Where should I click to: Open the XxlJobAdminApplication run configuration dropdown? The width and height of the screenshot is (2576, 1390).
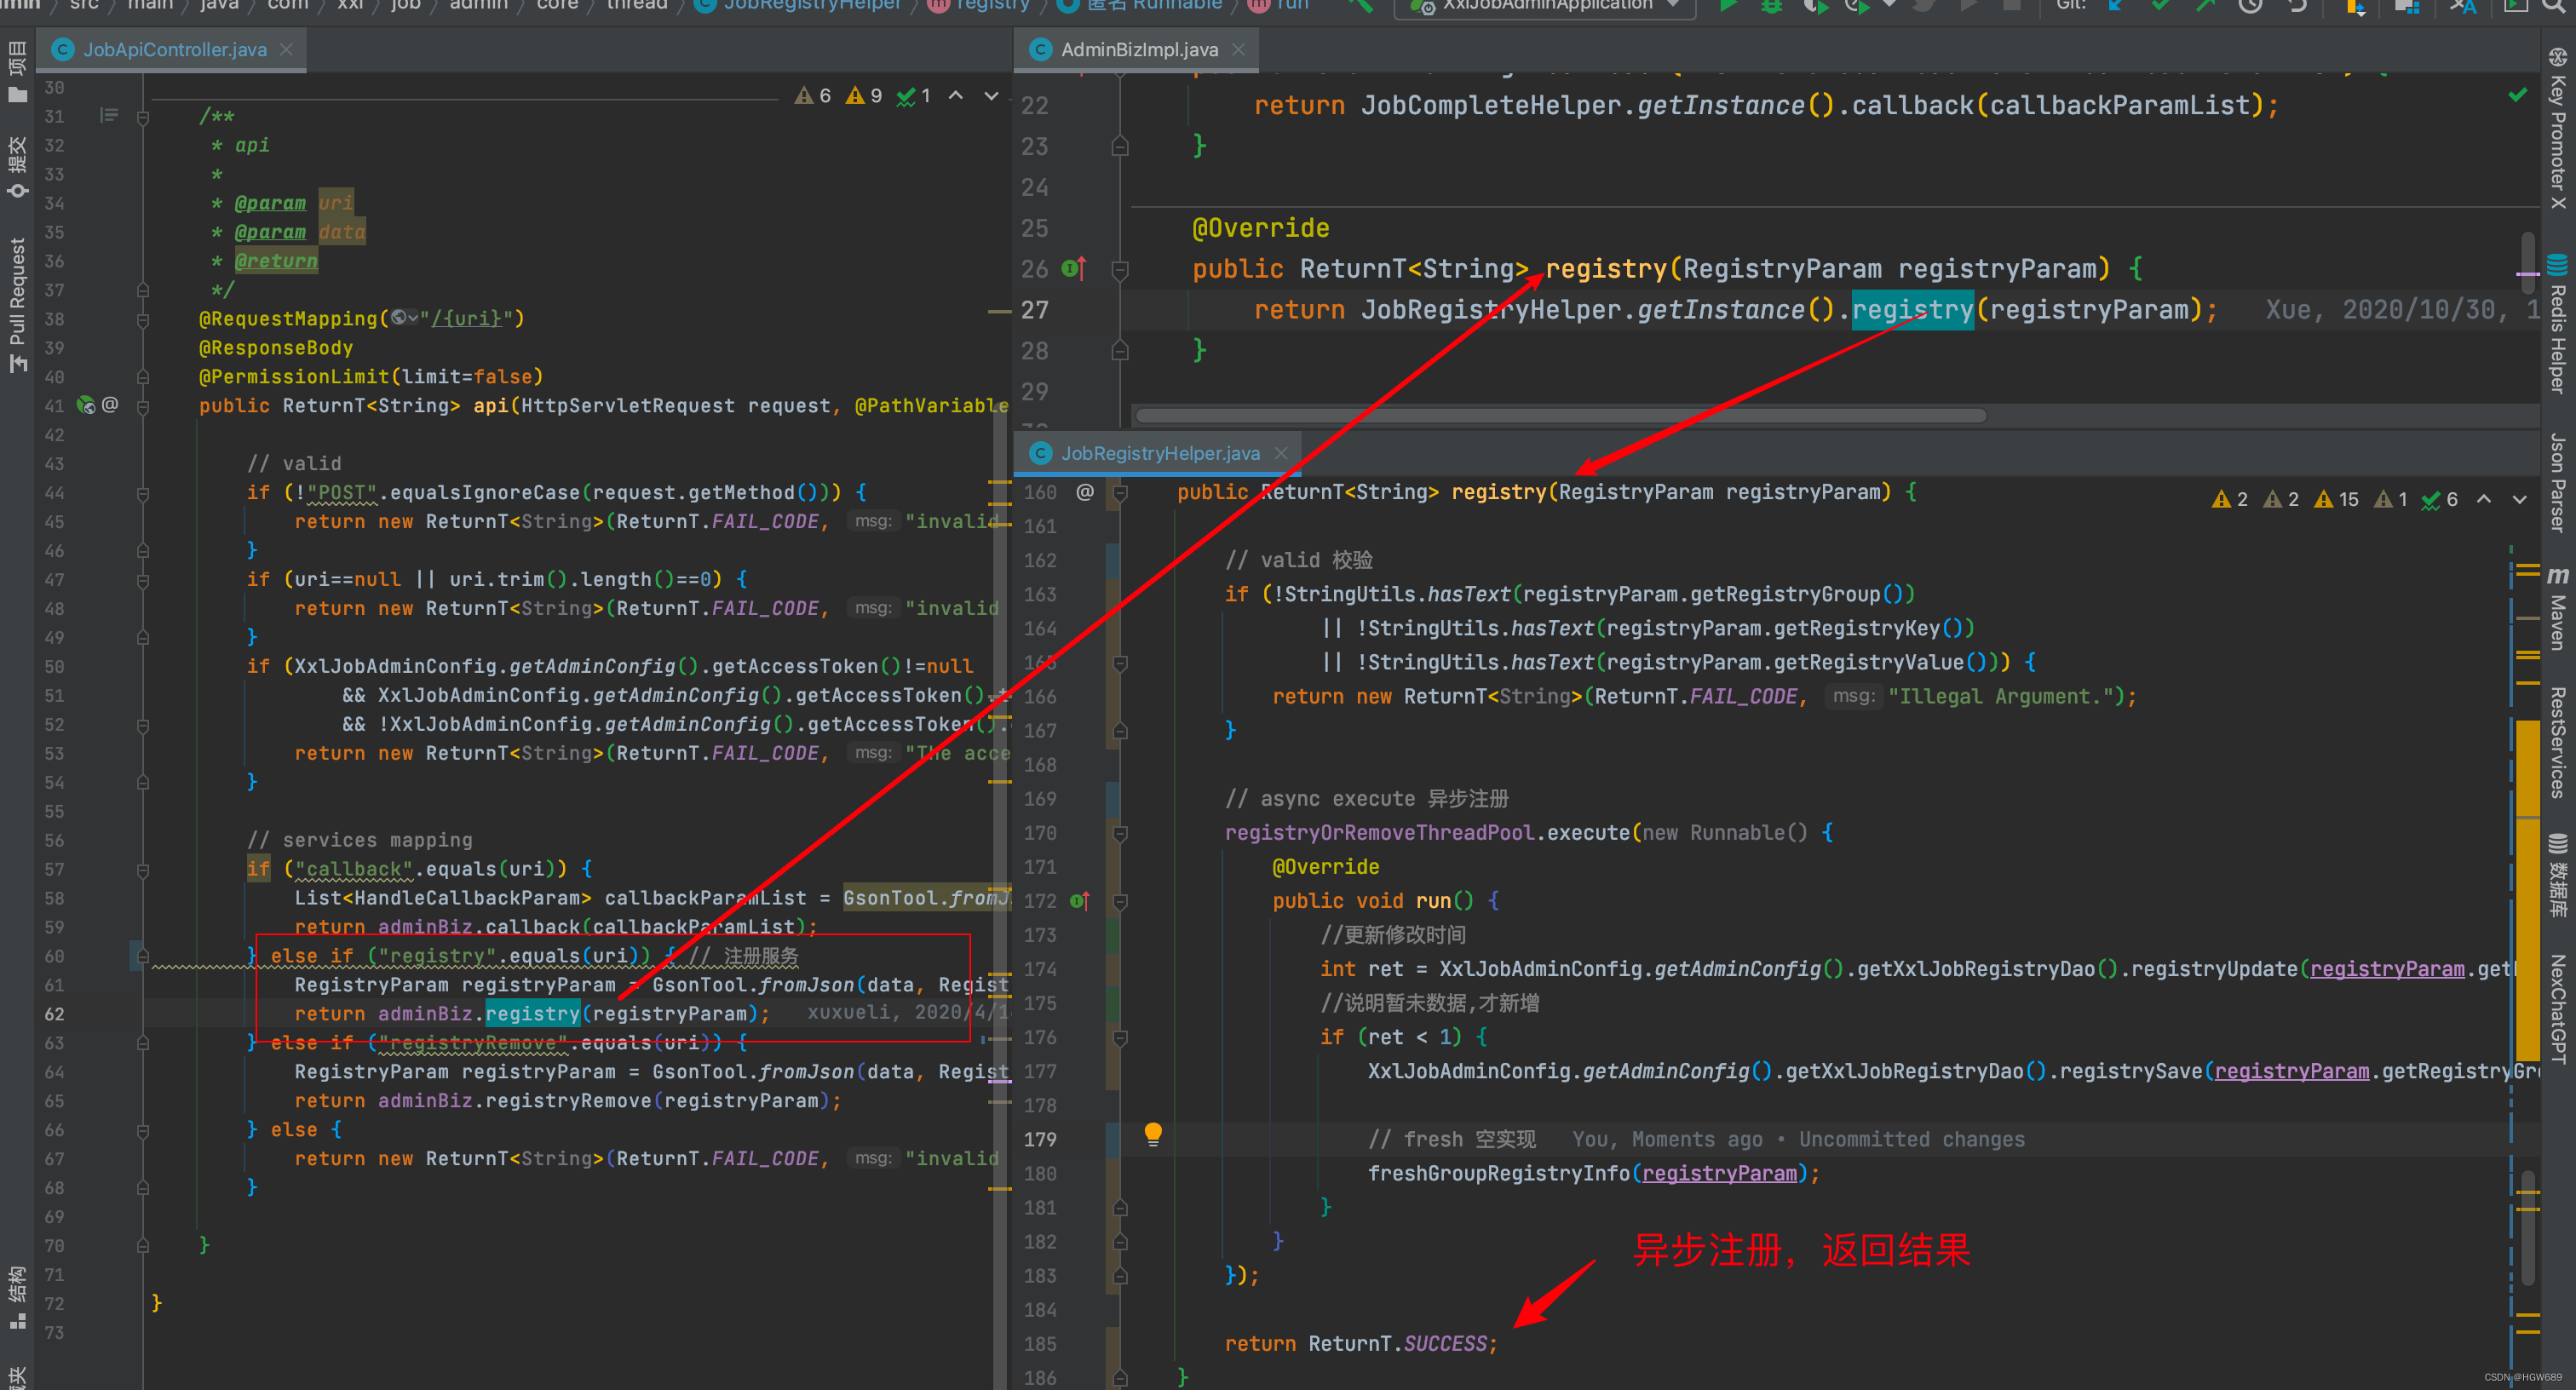coord(1546,6)
